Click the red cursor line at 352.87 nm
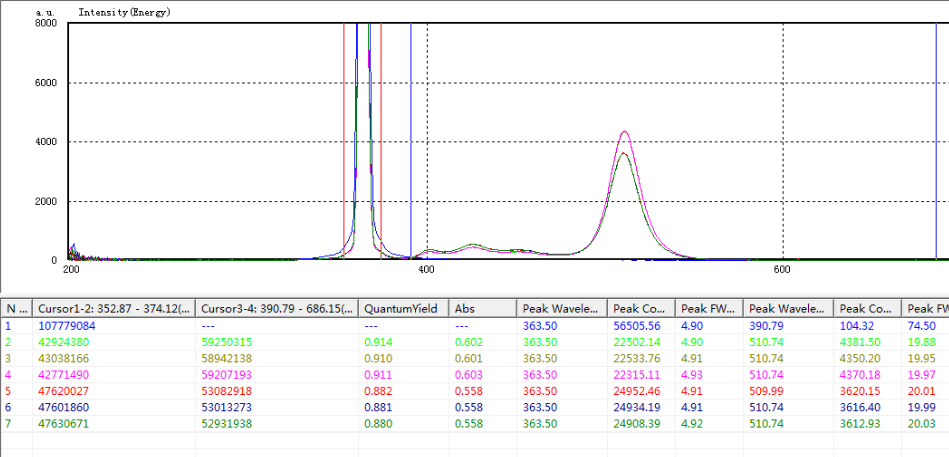This screenshot has height=457, width=949. pos(344,140)
